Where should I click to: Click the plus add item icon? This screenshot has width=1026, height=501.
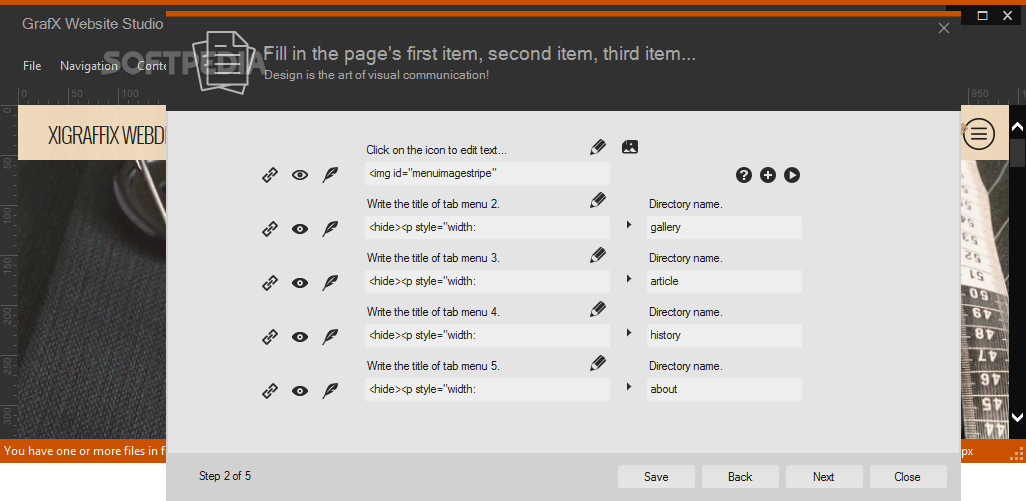click(x=768, y=175)
